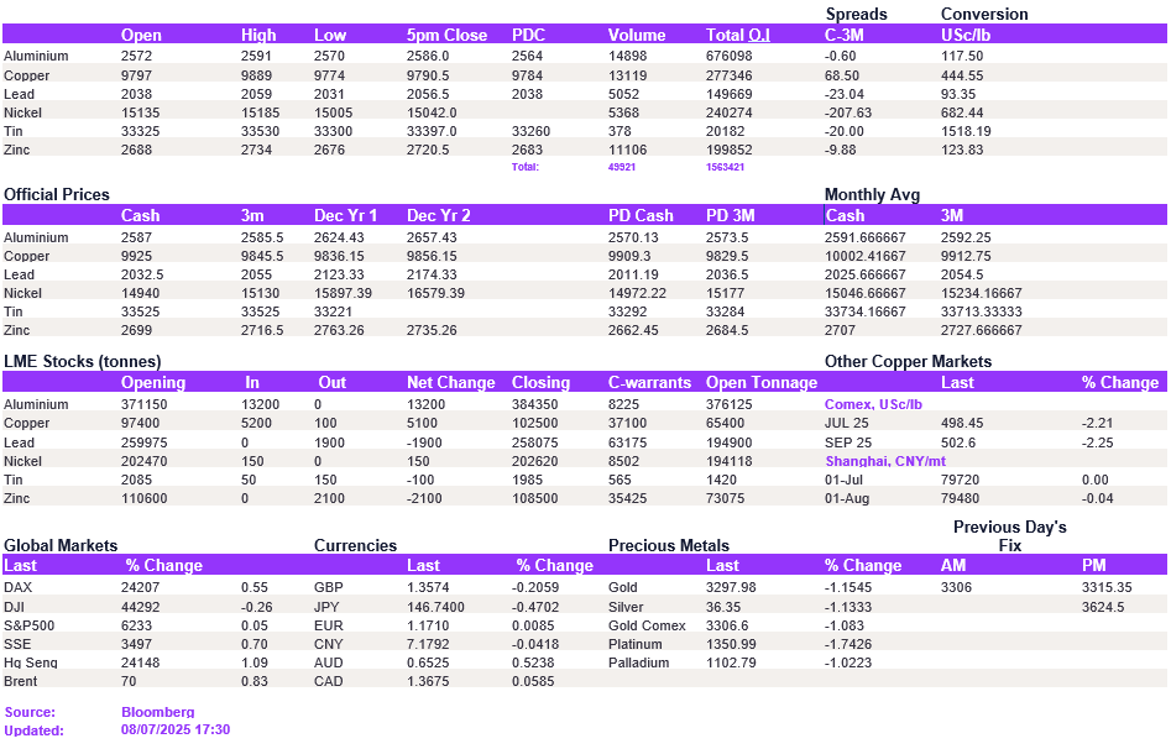Click the Aluminium open price 2572
This screenshot has width=1170, height=749.
pyautogui.click(x=137, y=56)
